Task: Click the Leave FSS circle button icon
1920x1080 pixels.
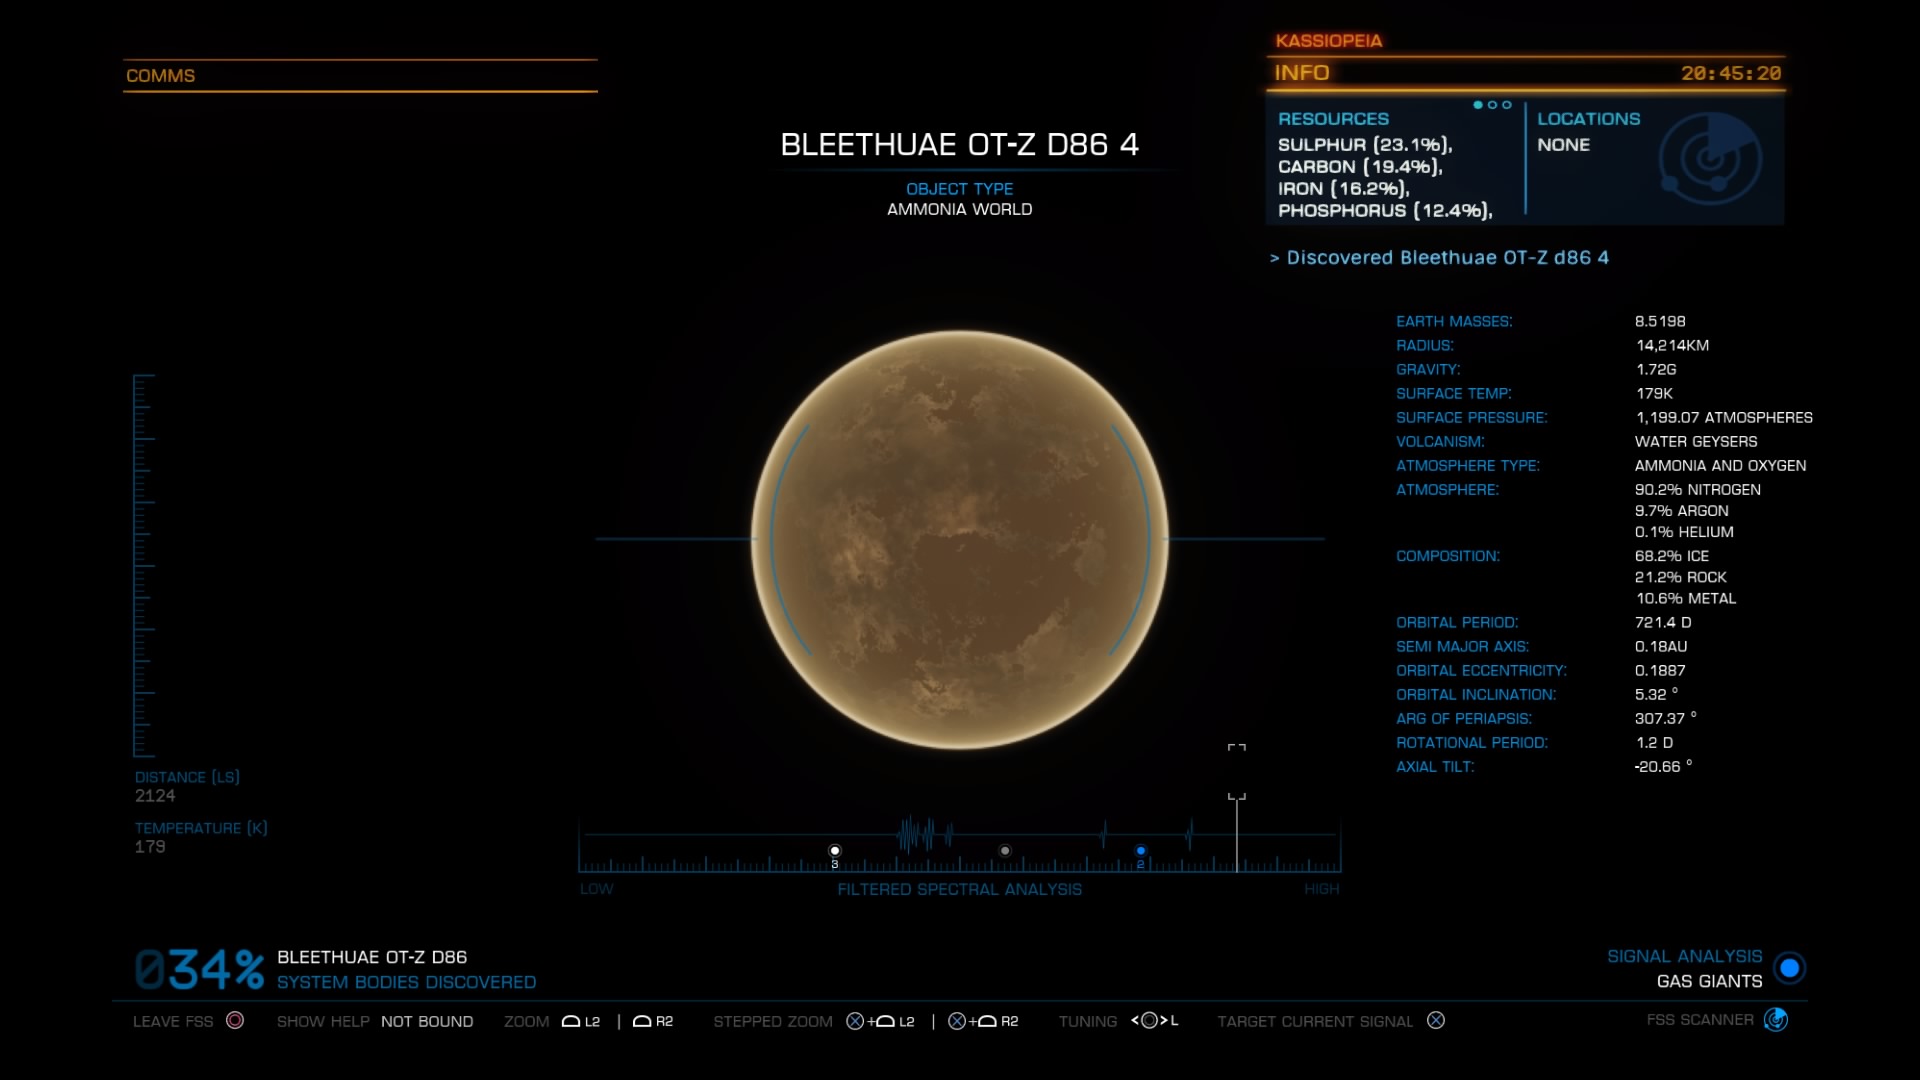Action: pyautogui.click(x=235, y=1020)
